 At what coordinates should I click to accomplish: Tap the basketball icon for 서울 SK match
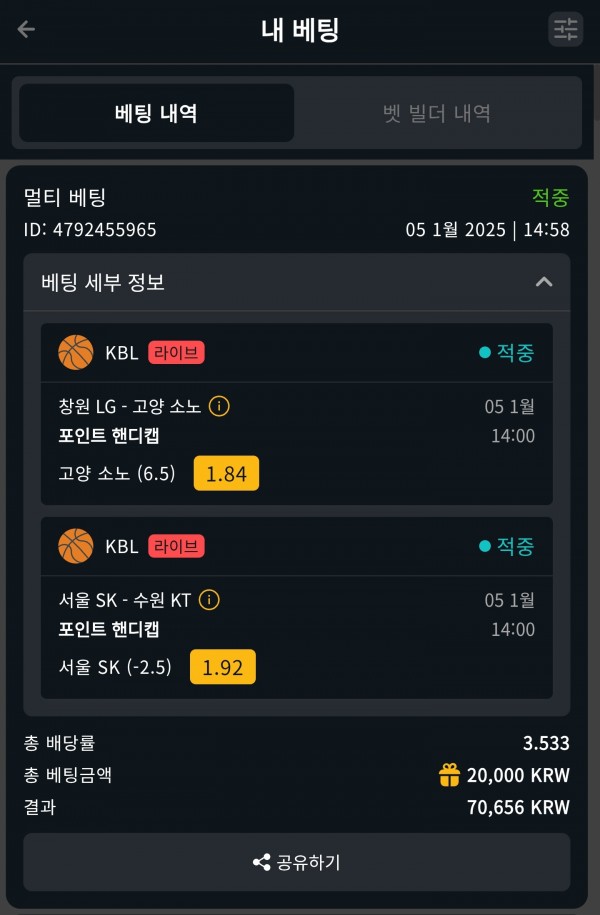click(76, 546)
